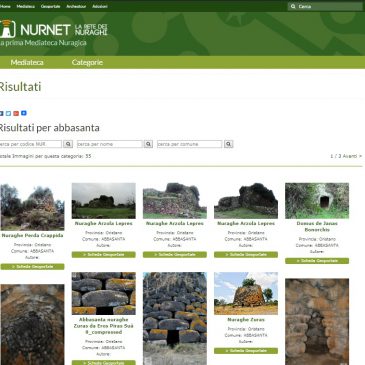Click La prima Mediateca Nuragica tagline
This screenshot has width=365, height=365.
tap(43, 43)
